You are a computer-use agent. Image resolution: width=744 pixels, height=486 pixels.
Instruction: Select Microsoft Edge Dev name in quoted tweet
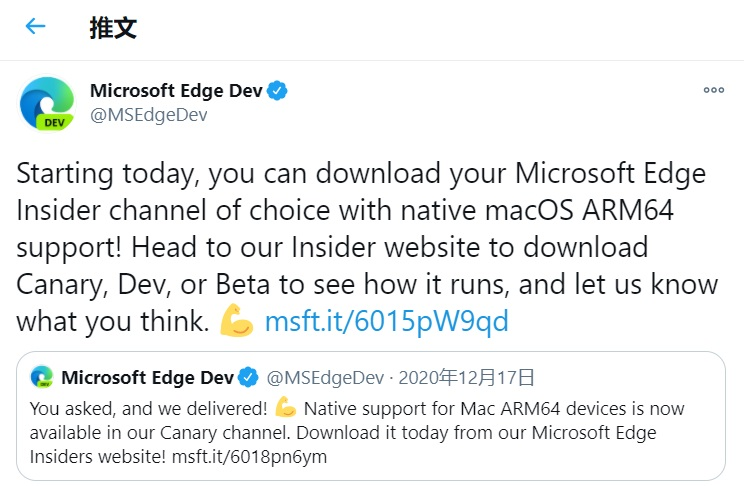(x=147, y=377)
